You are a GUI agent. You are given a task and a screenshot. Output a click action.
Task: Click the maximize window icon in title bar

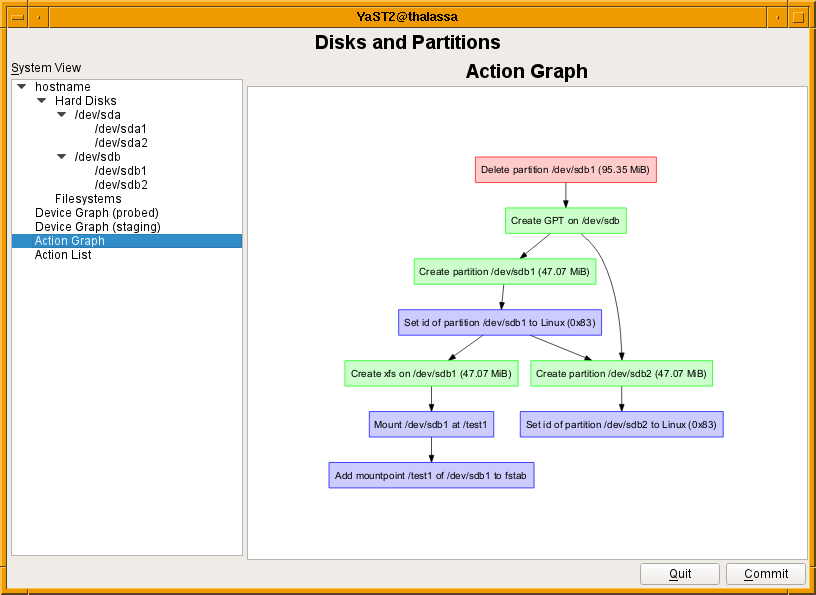point(798,17)
